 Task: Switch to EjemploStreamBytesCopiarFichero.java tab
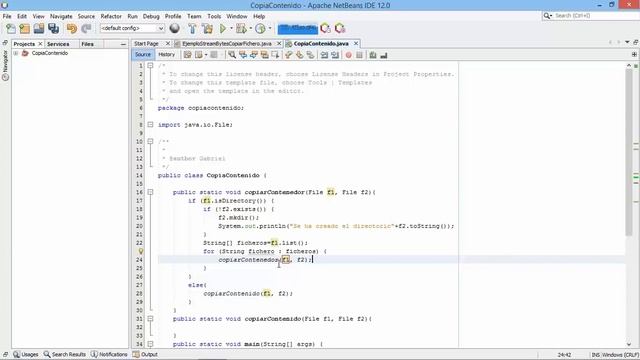tap(227, 43)
